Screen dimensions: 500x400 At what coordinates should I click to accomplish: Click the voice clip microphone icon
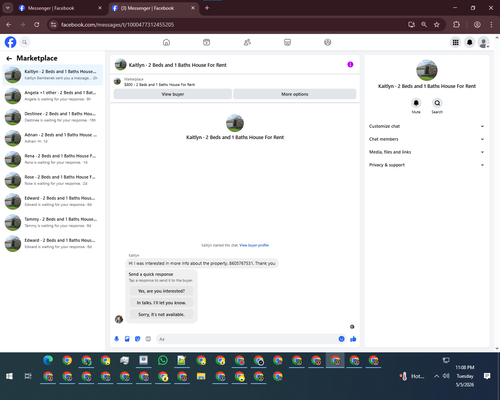(117, 339)
